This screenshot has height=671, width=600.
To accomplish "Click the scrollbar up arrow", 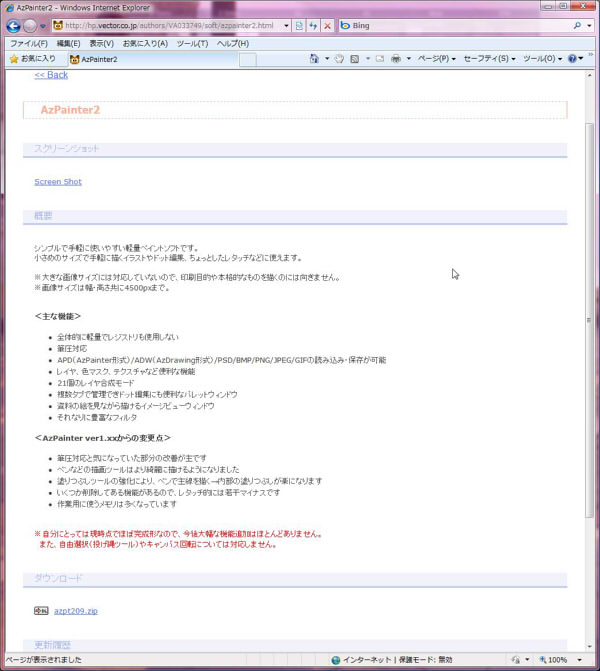I will pos(590,75).
